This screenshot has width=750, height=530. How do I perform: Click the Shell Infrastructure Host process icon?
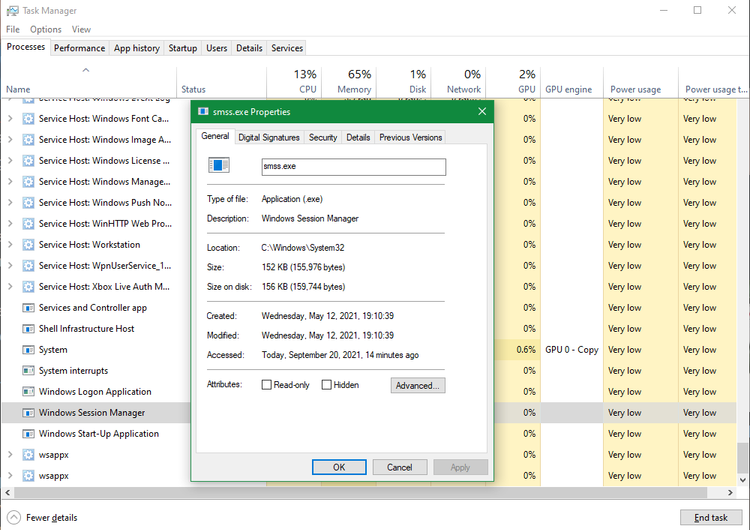[x=29, y=329]
